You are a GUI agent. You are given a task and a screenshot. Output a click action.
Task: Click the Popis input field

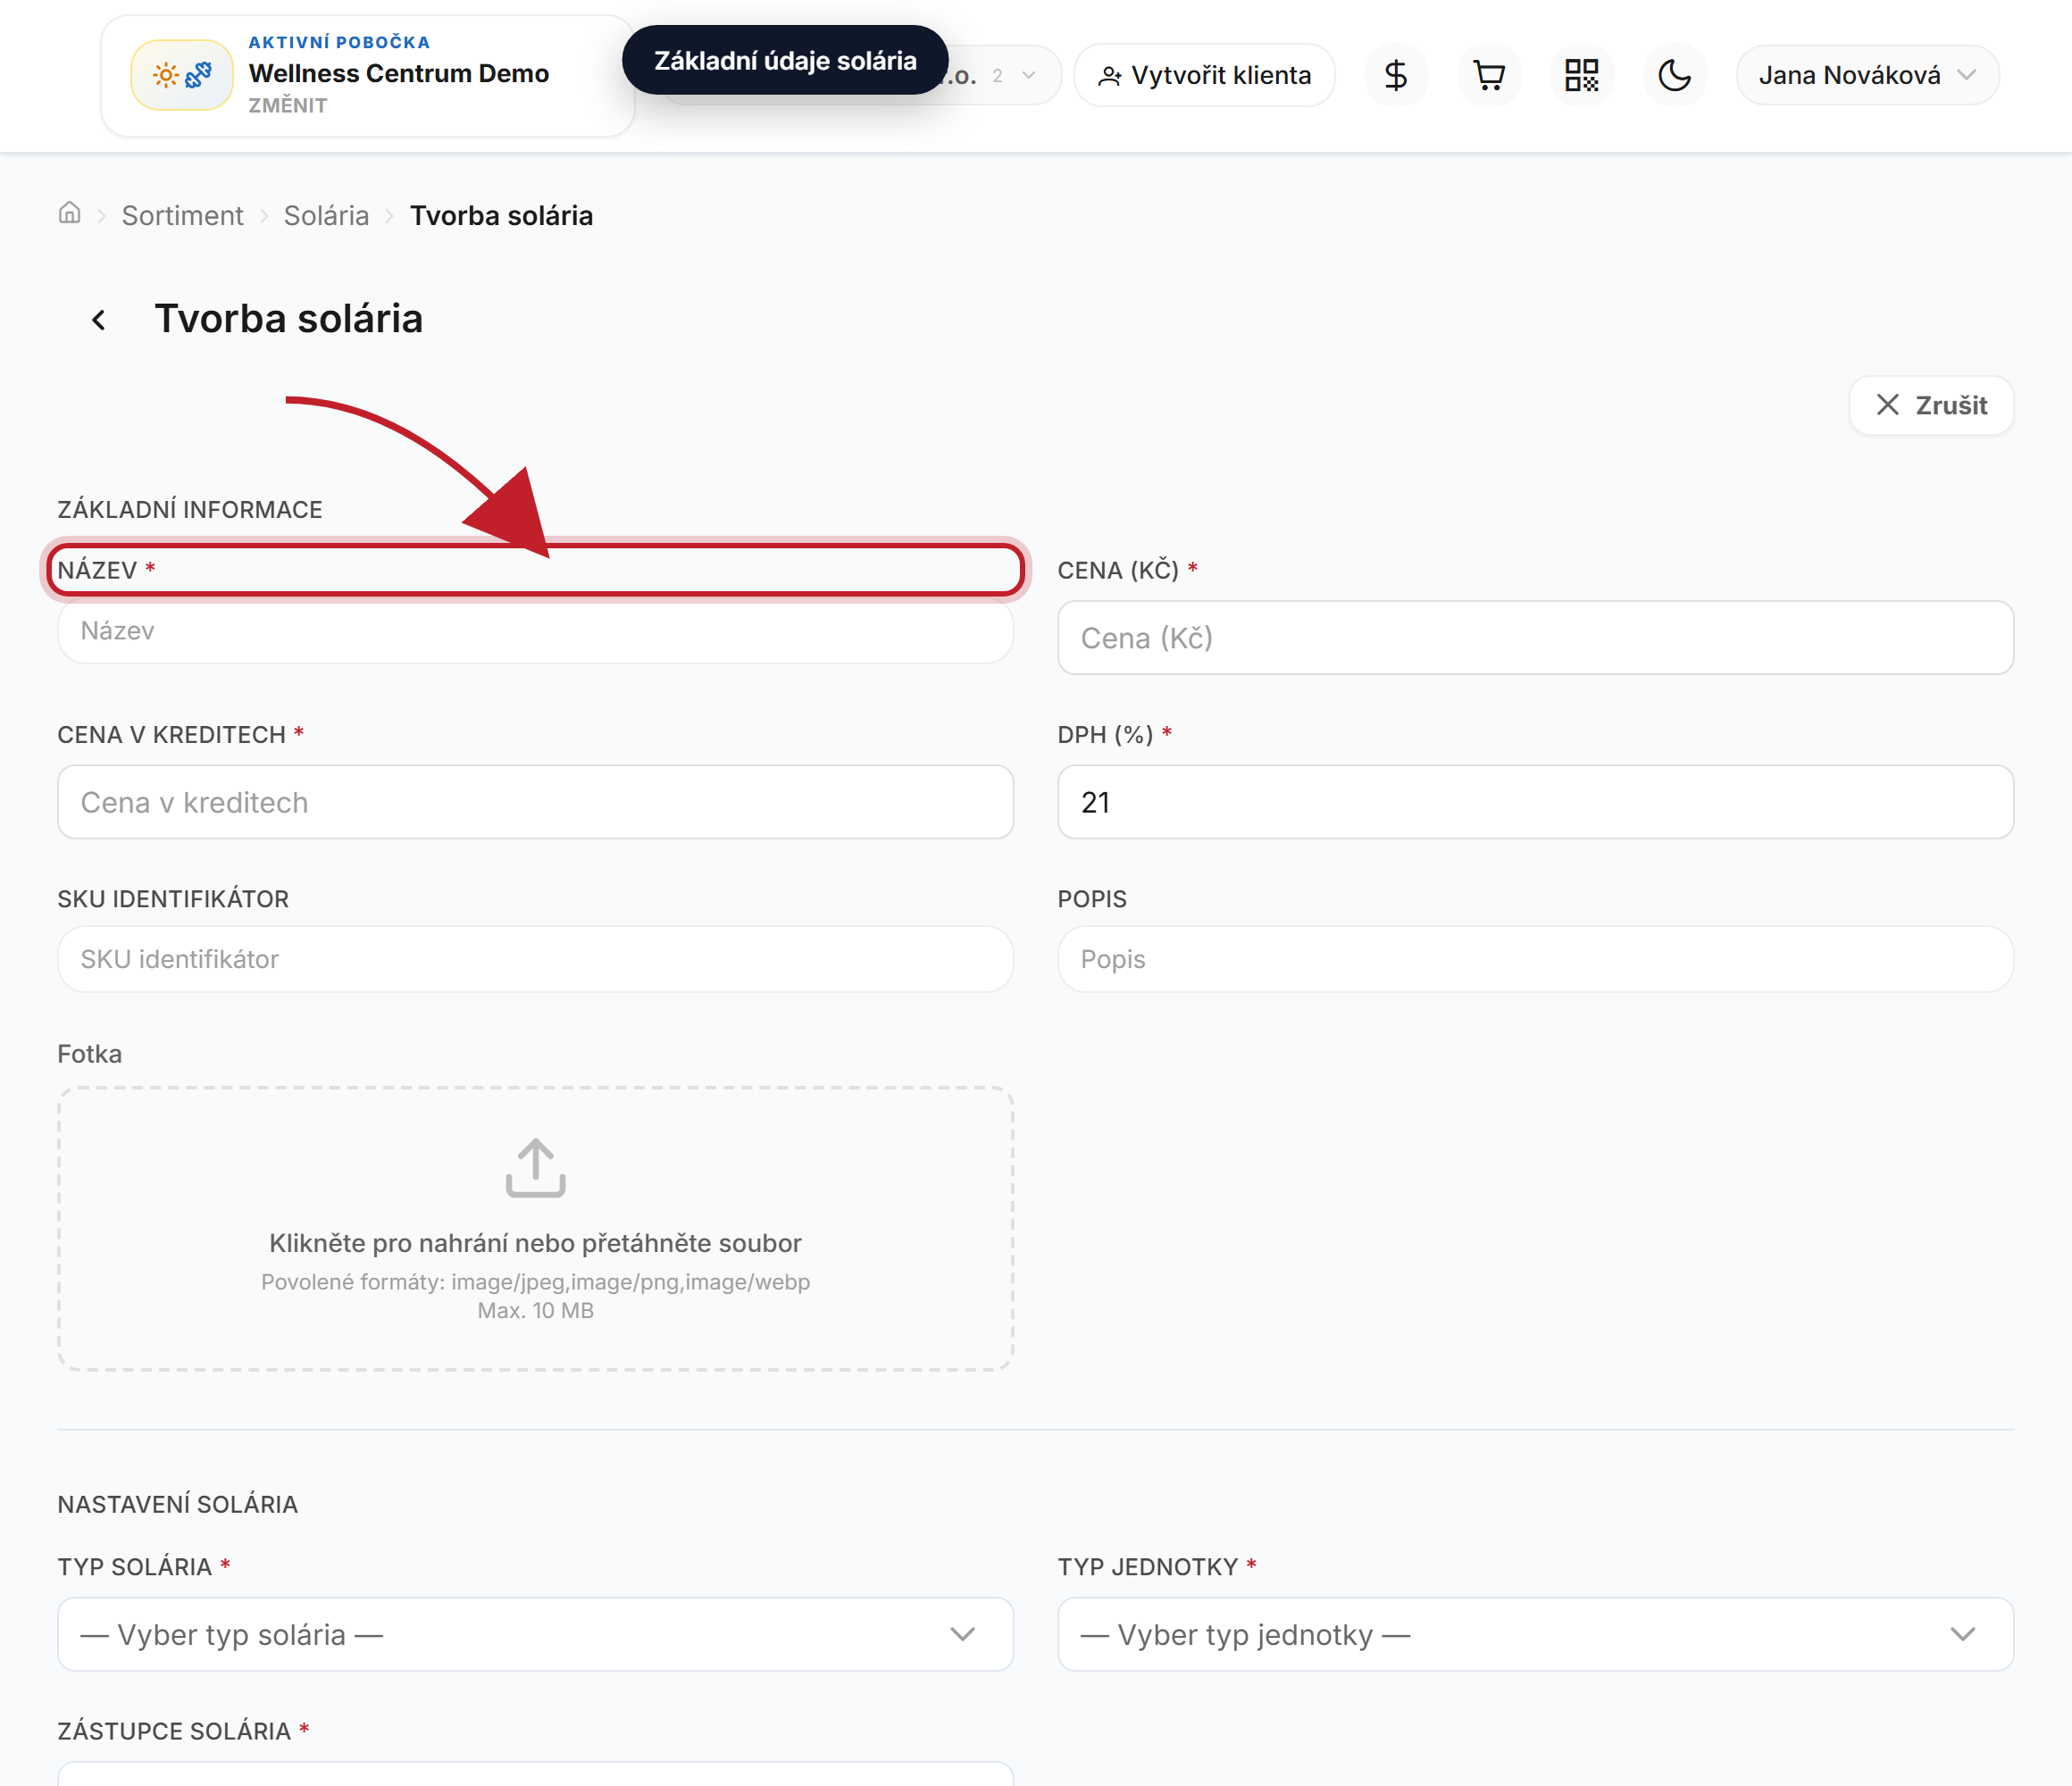pos(1536,959)
